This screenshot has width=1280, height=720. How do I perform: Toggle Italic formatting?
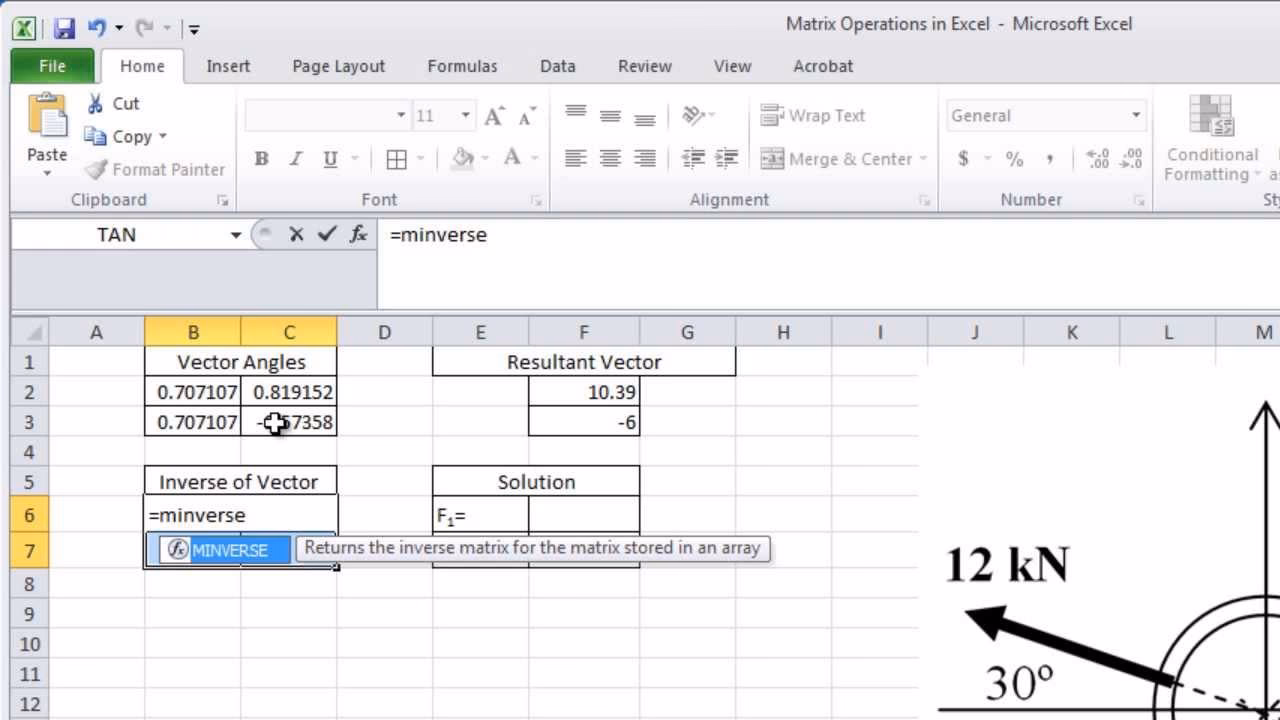[295, 158]
